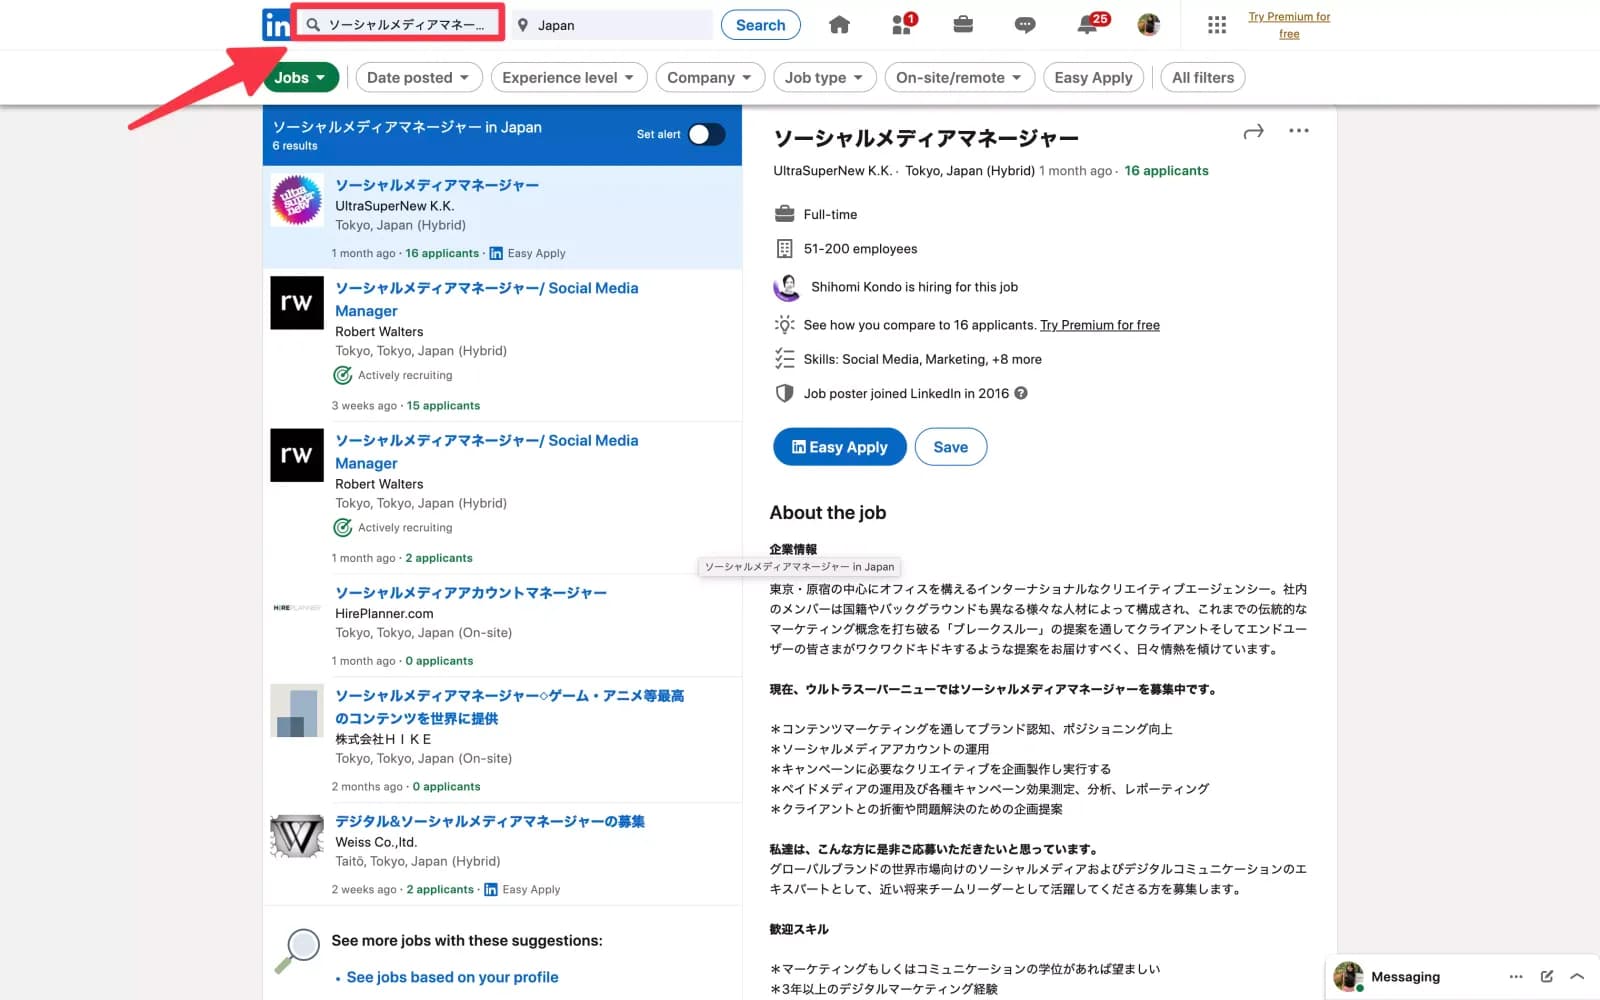This screenshot has height=1000, width=1600.
Task: Compose new message in Messaging bar
Action: point(1546,976)
